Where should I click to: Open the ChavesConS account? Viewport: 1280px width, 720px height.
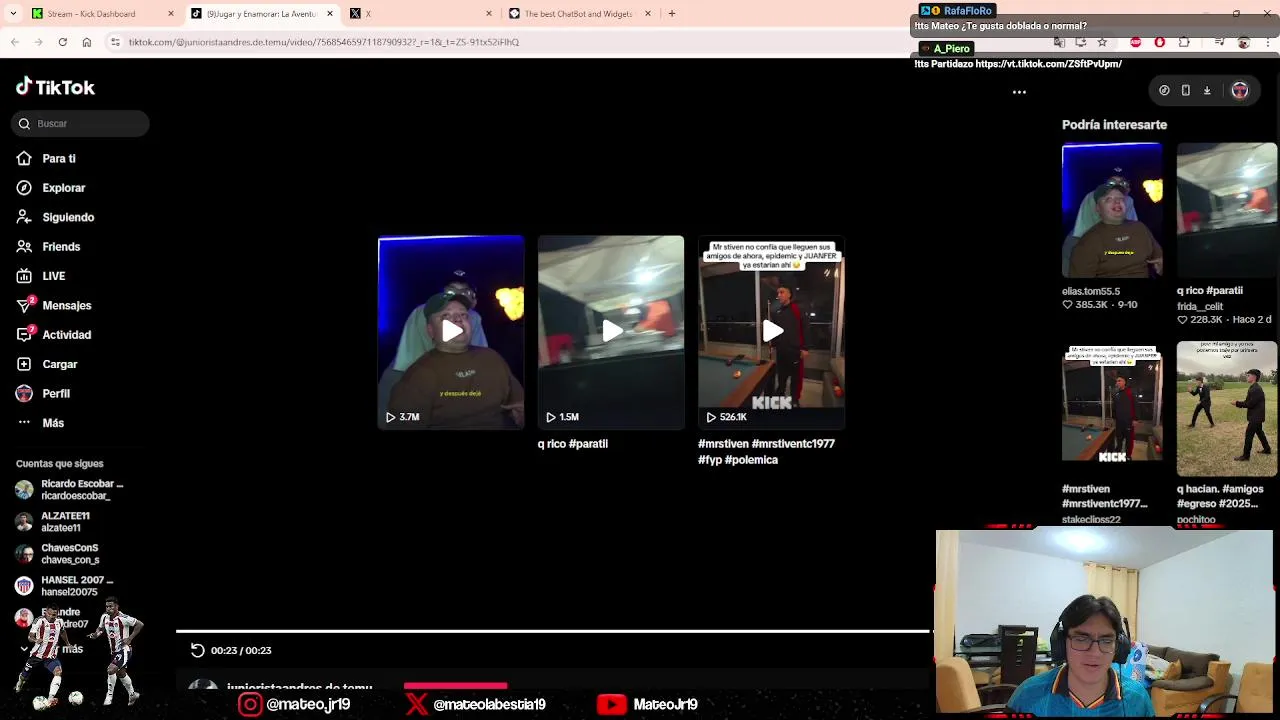(58, 553)
